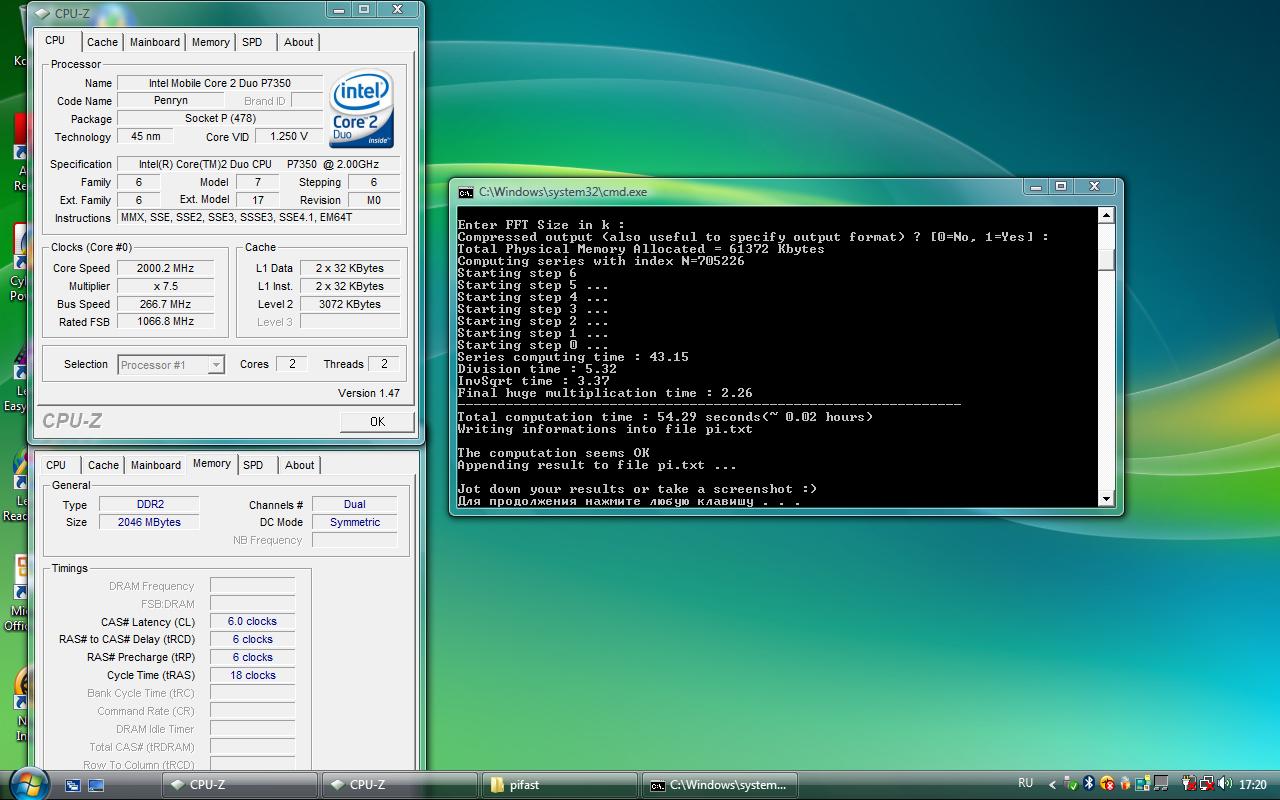Viewport: 1280px width, 800px height.
Task: Click the Threads count field
Action: pos(384,364)
